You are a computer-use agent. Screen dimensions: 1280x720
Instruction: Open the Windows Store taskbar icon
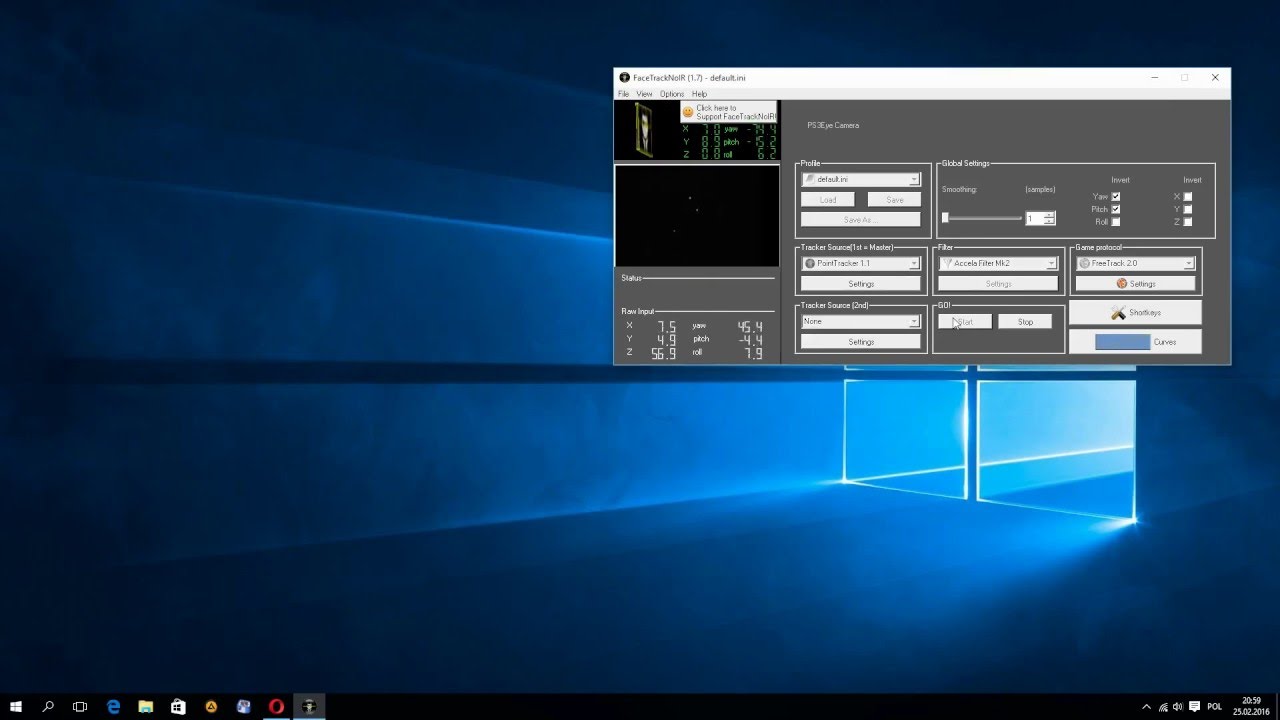tap(178, 706)
